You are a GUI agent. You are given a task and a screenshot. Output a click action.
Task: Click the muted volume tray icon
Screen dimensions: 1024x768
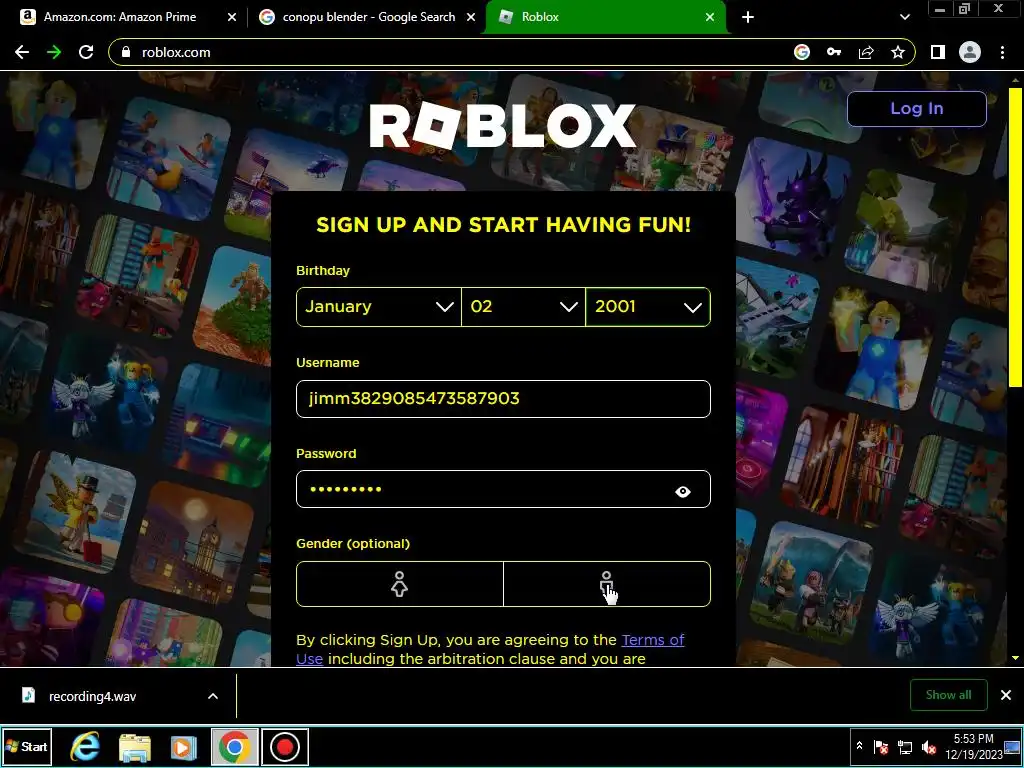pos(928,747)
